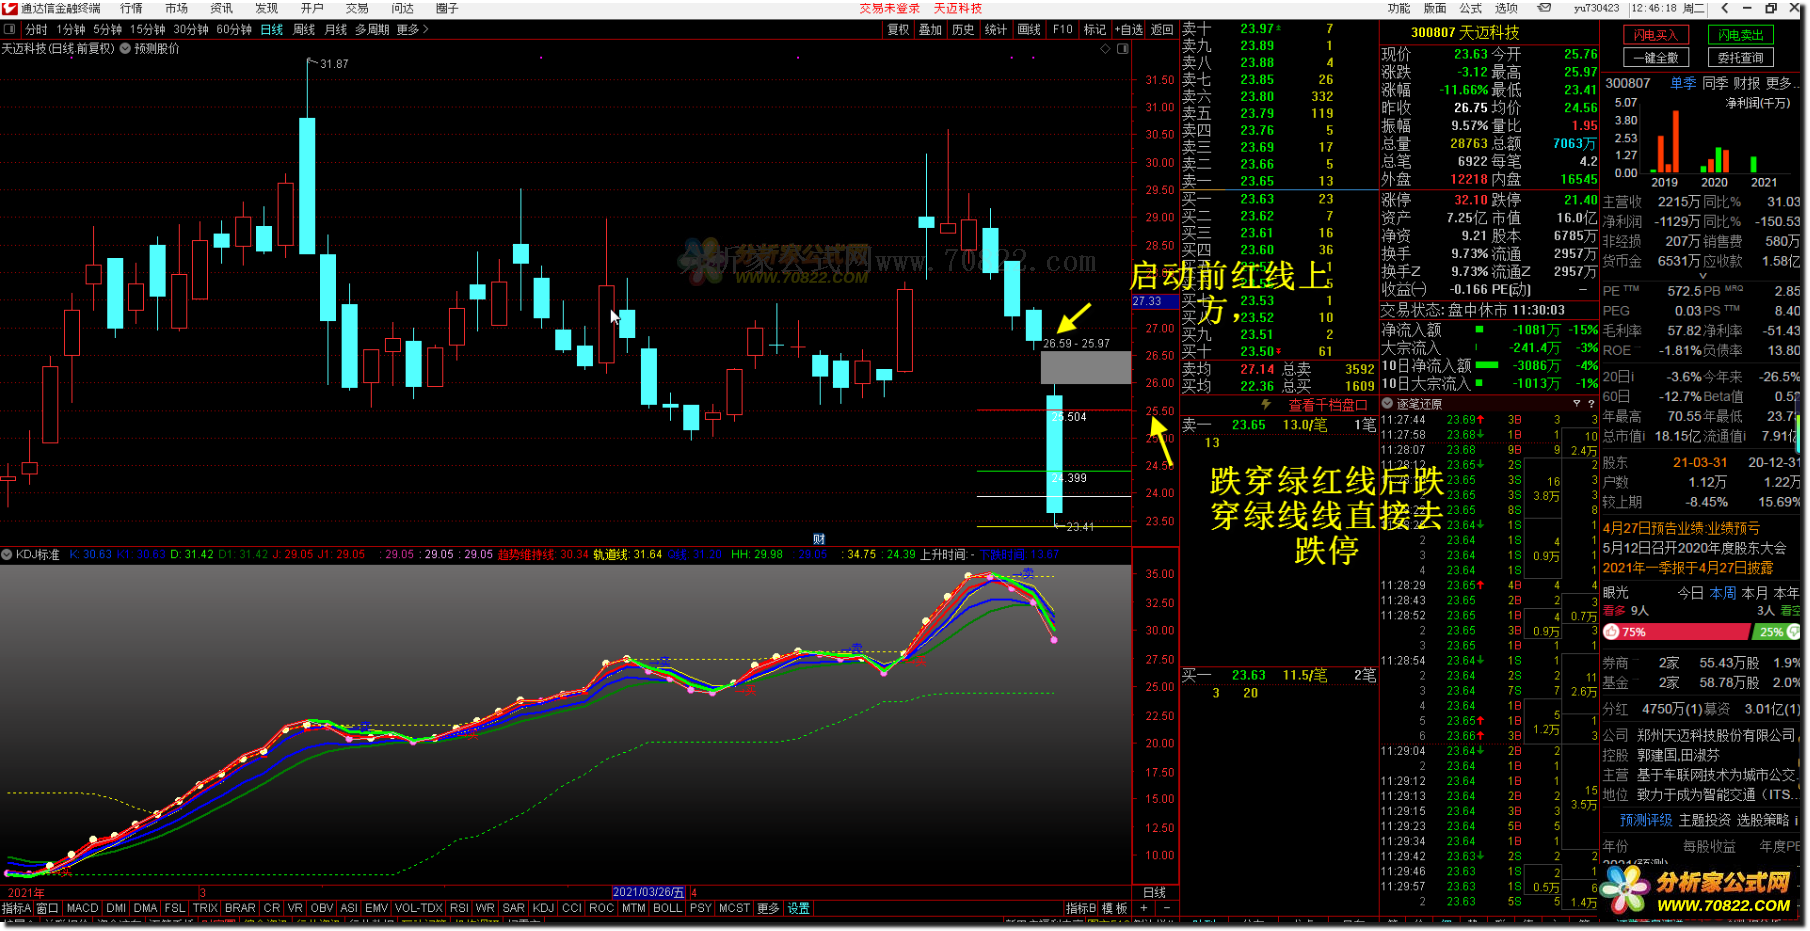Open the 财报 report dropdown
1810x931 pixels.
pos(1747,83)
